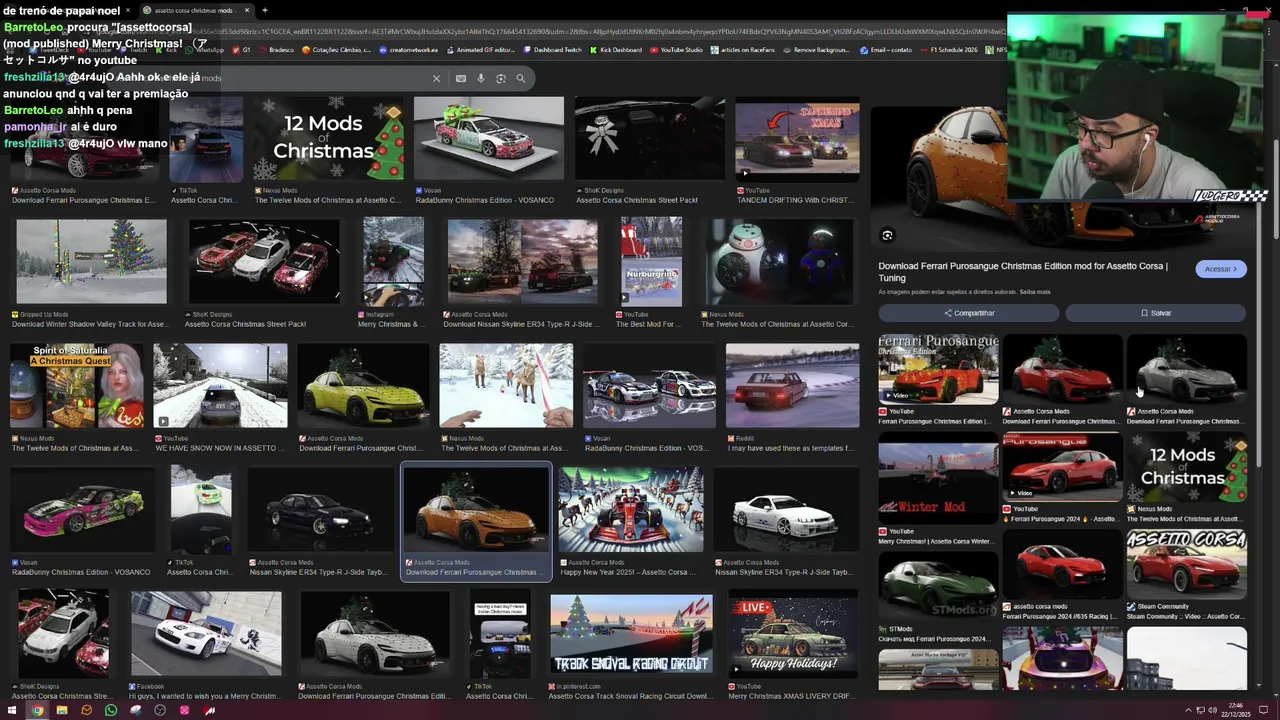This screenshot has width=1280, height=720.
Task: Open the Kick Dashboard bookmark
Action: pos(616,50)
